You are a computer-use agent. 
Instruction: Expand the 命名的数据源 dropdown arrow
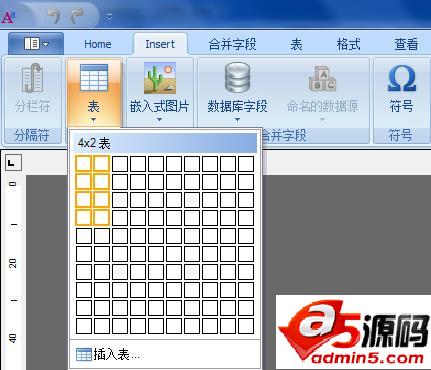(322, 120)
